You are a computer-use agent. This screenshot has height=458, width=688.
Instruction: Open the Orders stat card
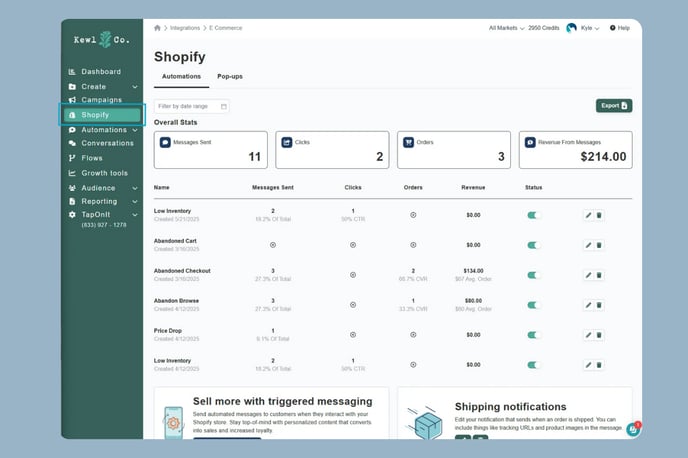point(454,150)
